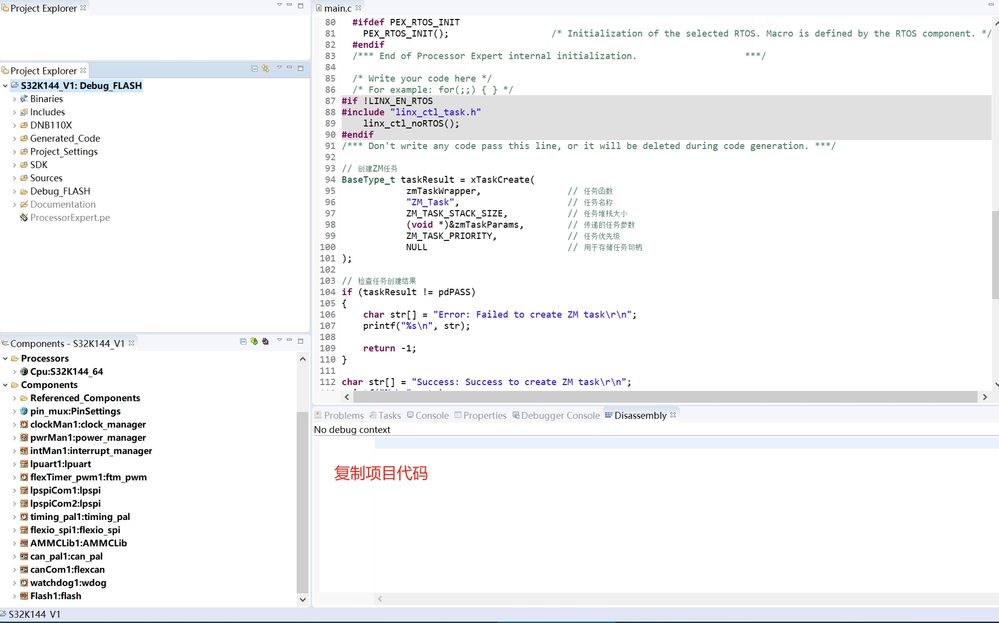The width and height of the screenshot is (999, 623).
Task: Click the Binaries folder icon
Action: (x=24, y=99)
